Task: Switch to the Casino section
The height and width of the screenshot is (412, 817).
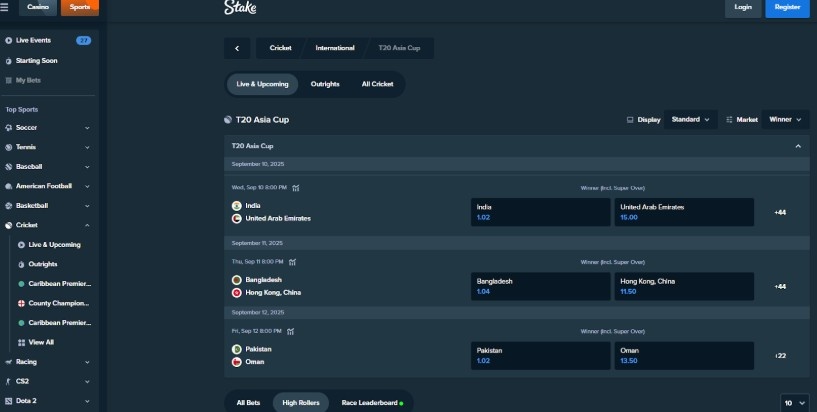Action: tap(38, 7)
